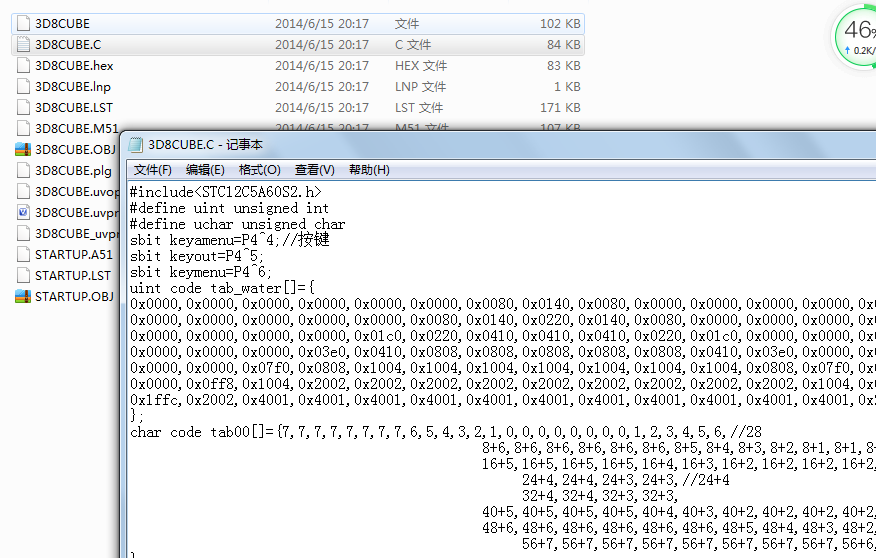Image resolution: width=876 pixels, height=558 pixels.
Task: Click the Notepad title '3D8CUBE.C - 记事本'
Action: pyautogui.click(x=205, y=145)
